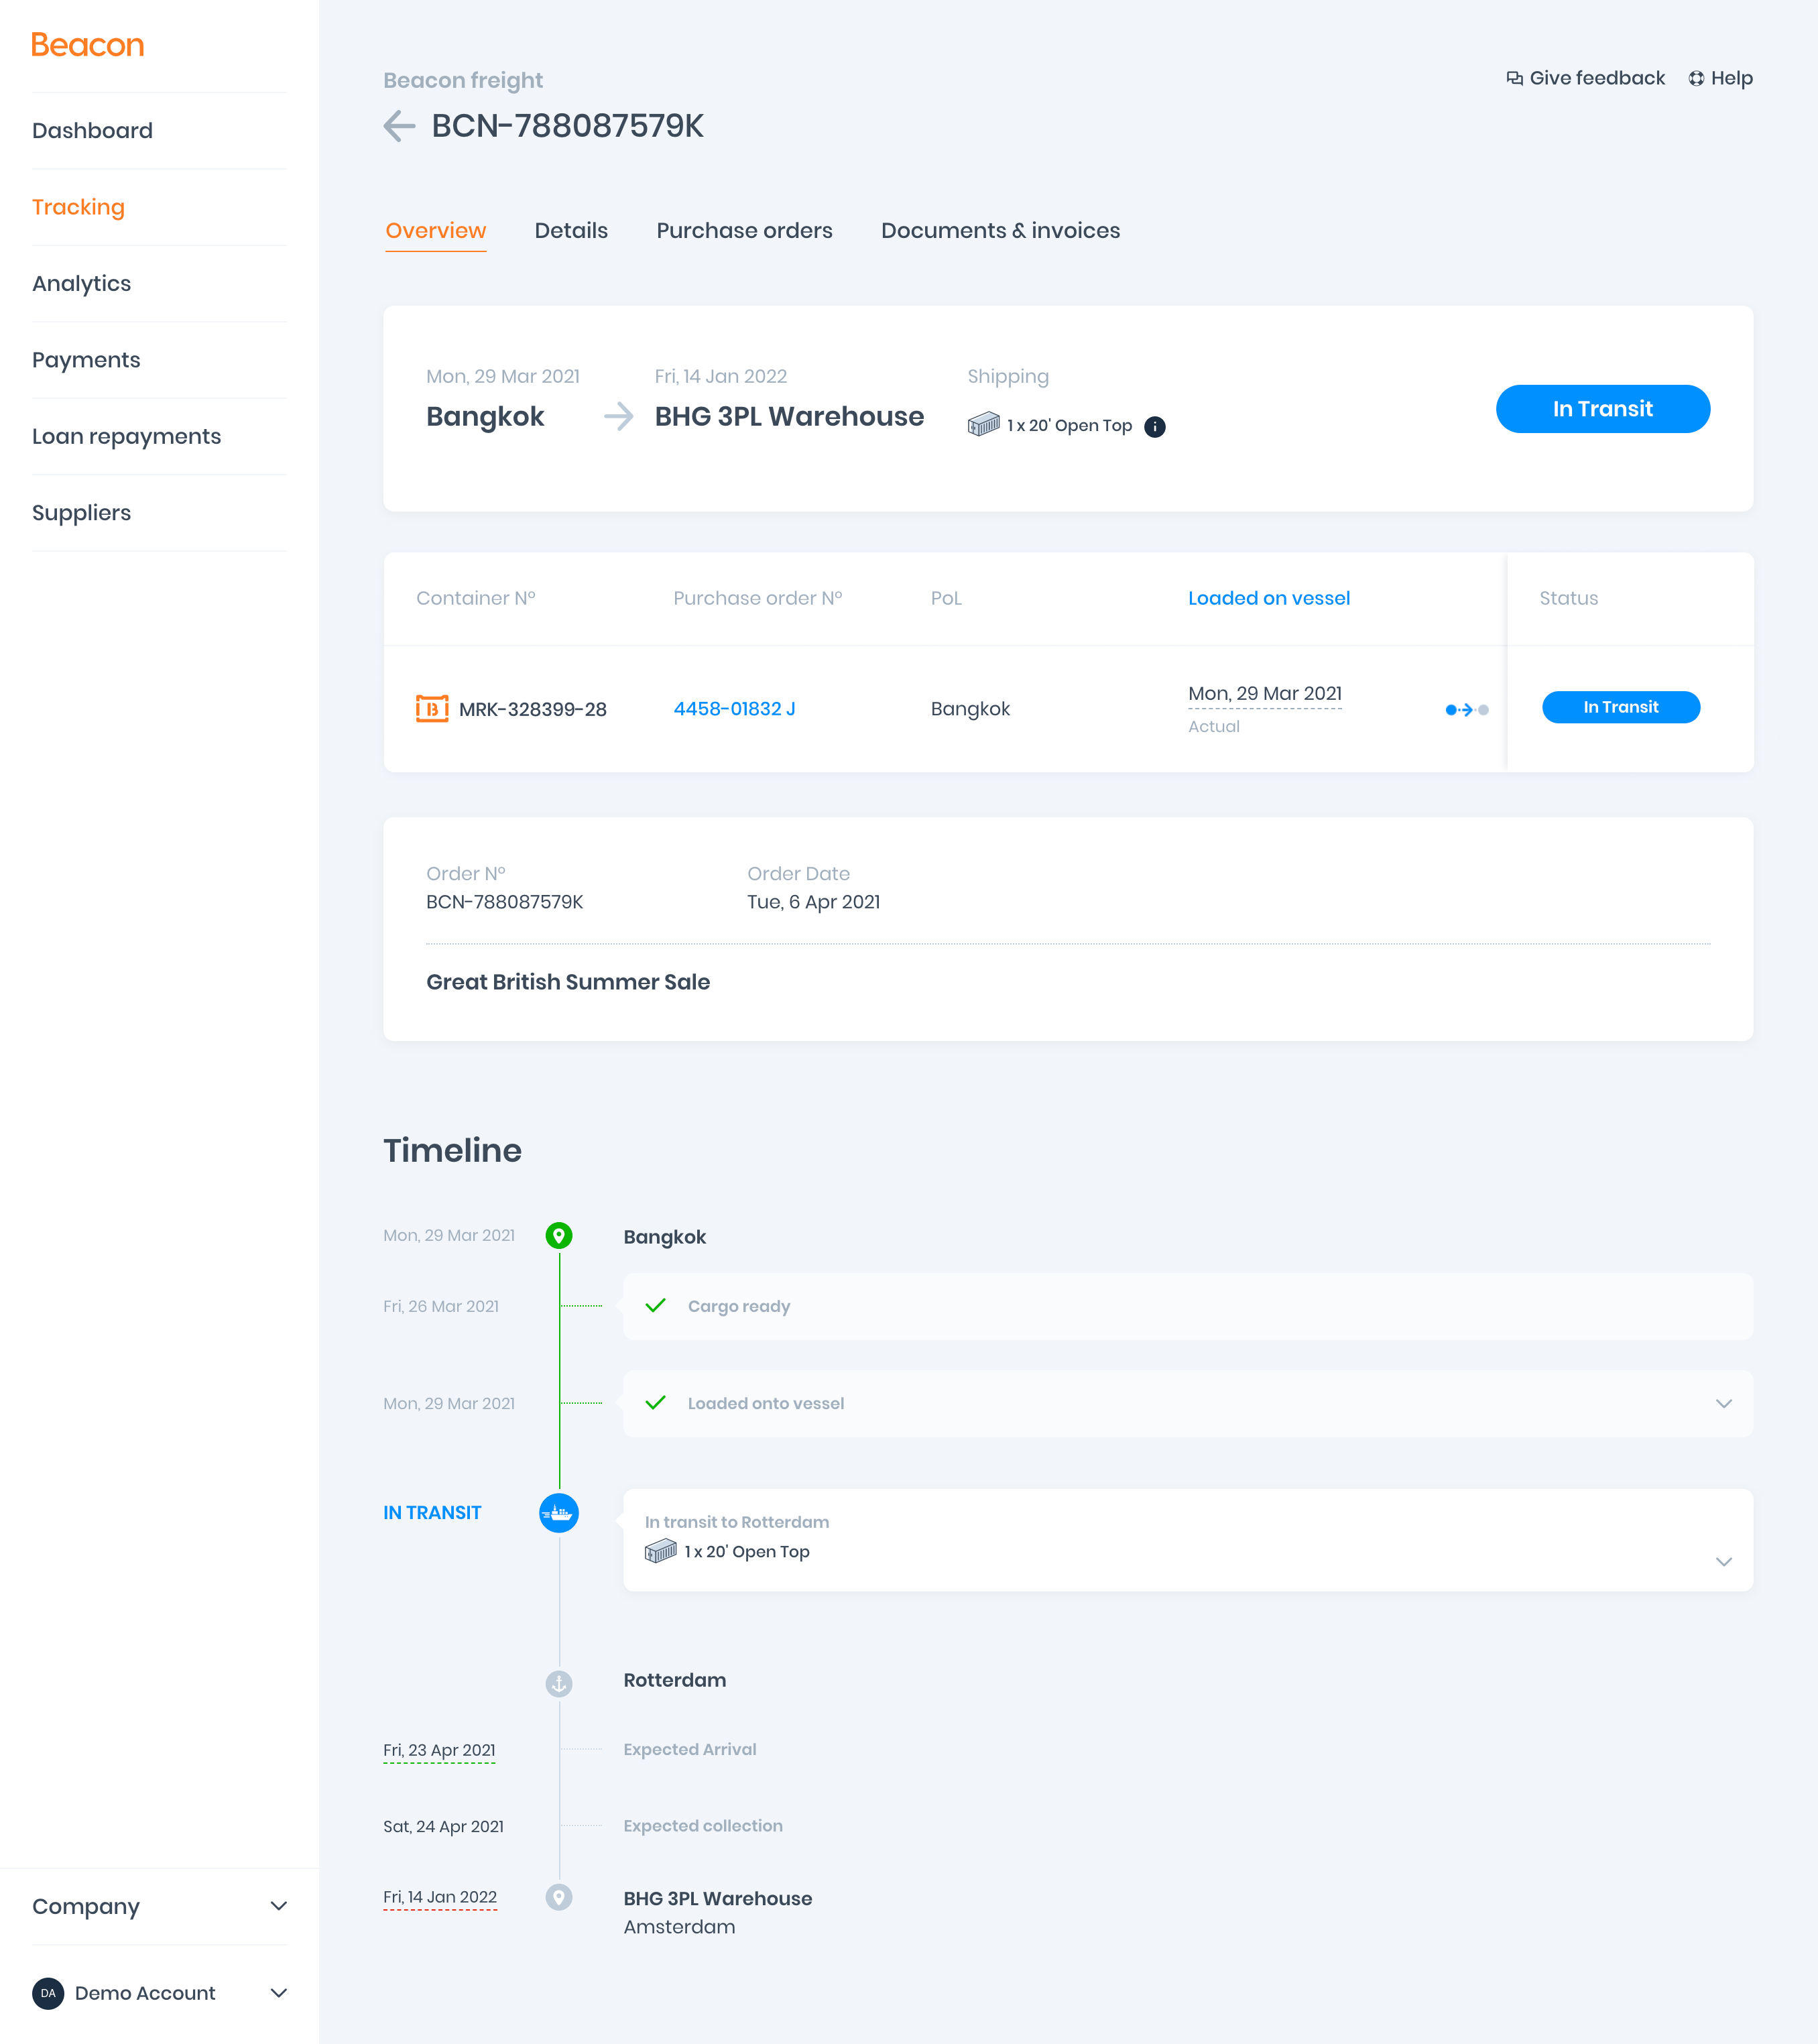Click the Help lifebuoy icon
The image size is (1818, 2044).
1696,78
